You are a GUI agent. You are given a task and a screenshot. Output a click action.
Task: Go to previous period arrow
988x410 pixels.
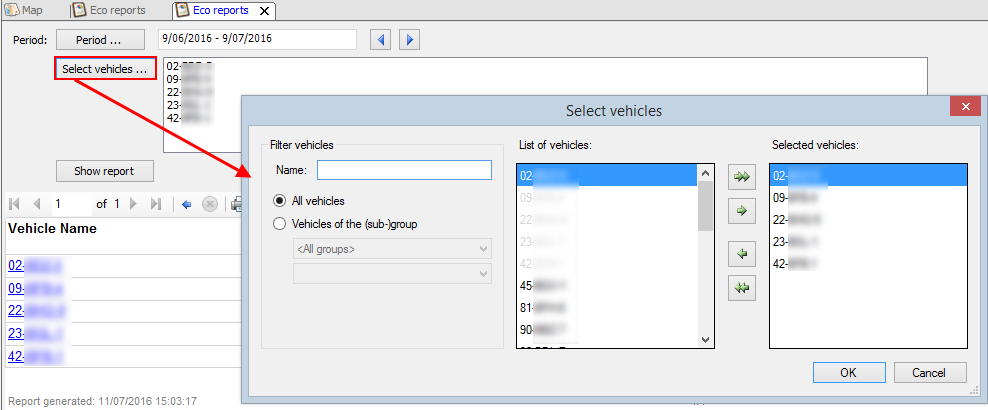pyautogui.click(x=379, y=40)
